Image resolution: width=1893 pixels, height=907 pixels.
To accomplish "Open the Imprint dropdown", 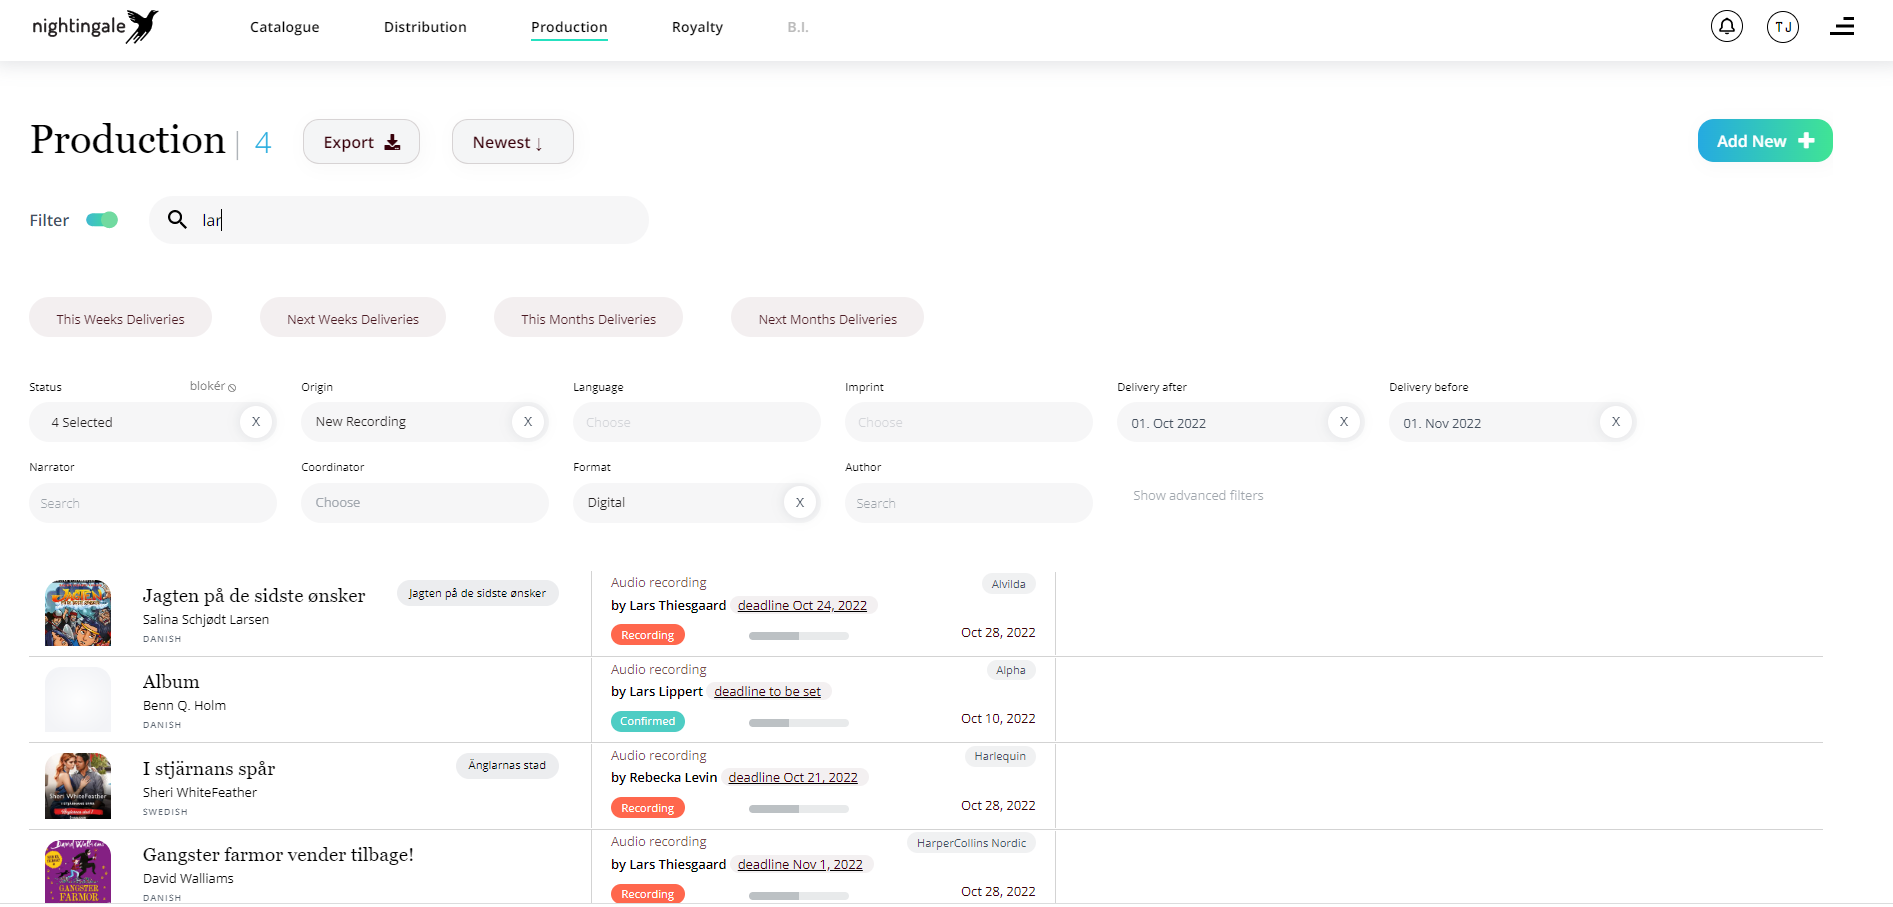I will click(x=968, y=422).
